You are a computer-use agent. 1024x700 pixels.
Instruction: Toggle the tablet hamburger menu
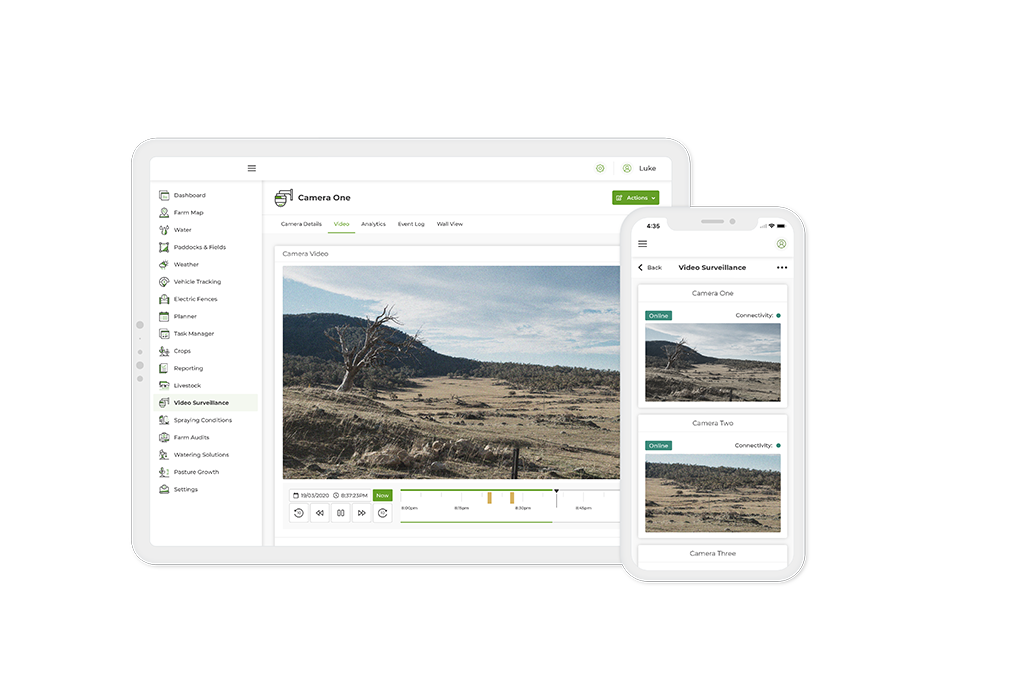[x=252, y=168]
